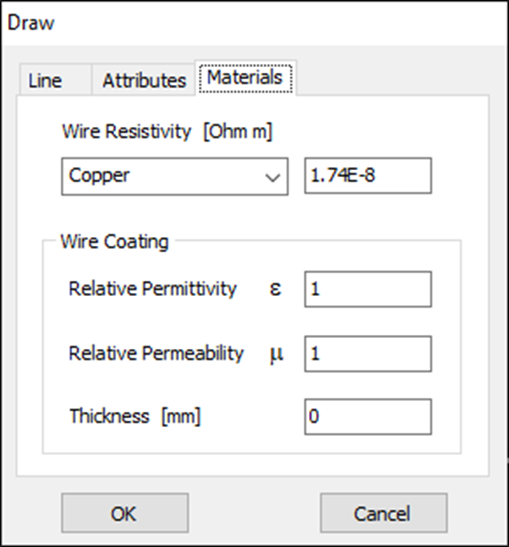Open the Copper material combo box
This screenshot has height=547, width=509.
coord(175,176)
